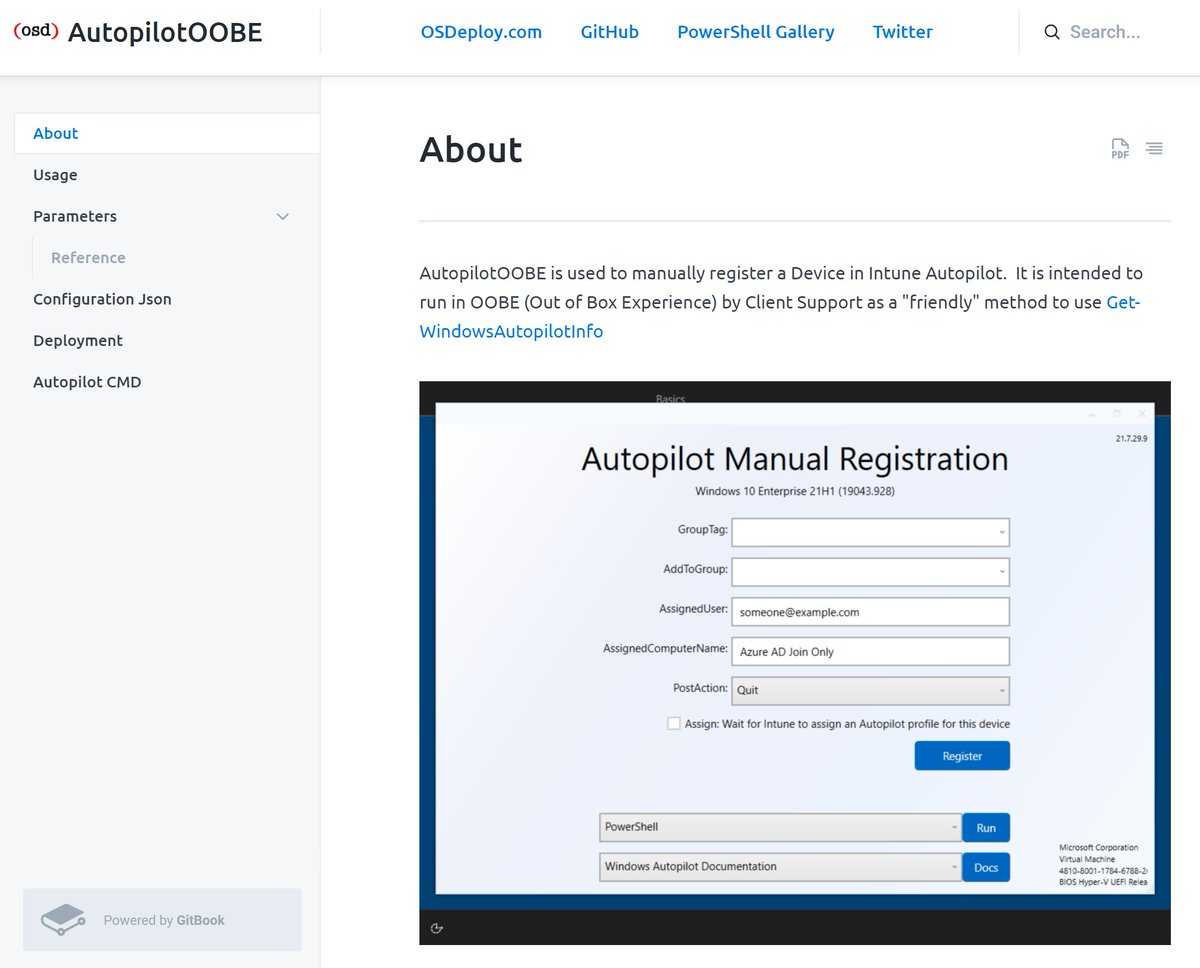Open the GitHub header link
The height and width of the screenshot is (968, 1200).
tap(609, 32)
